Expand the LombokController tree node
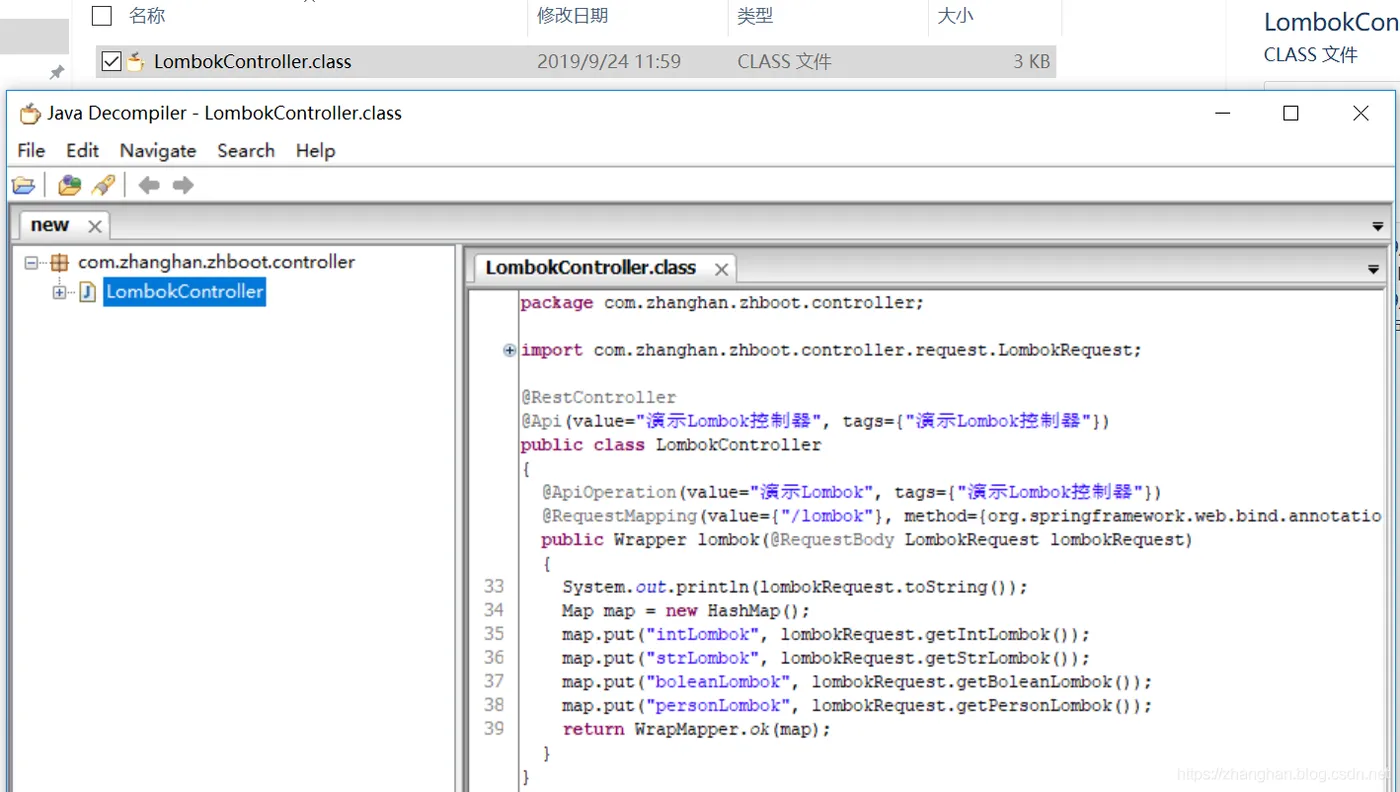The height and width of the screenshot is (792, 1400). 60,292
